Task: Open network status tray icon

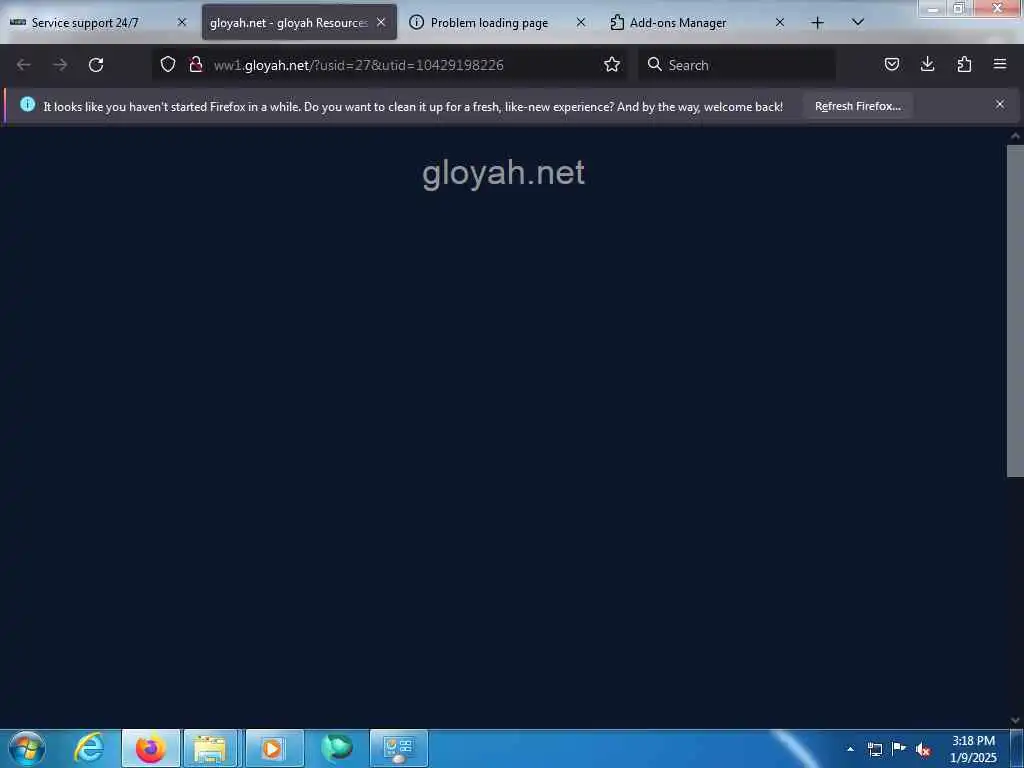Action: pos(874,749)
